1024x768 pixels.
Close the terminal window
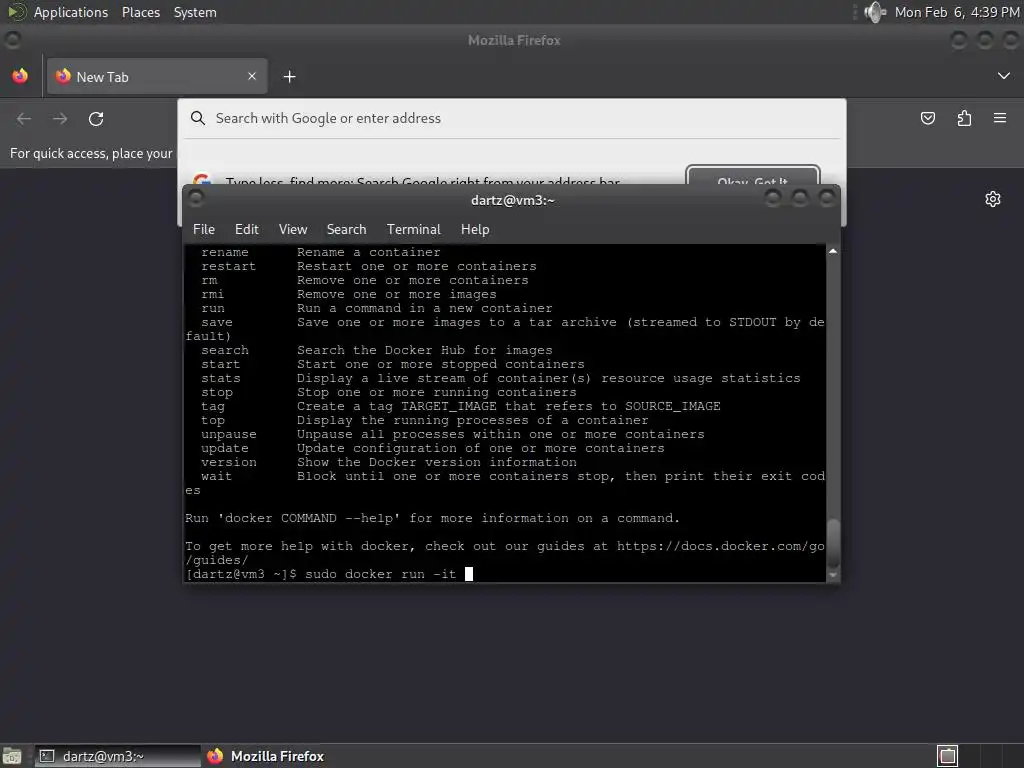point(827,198)
